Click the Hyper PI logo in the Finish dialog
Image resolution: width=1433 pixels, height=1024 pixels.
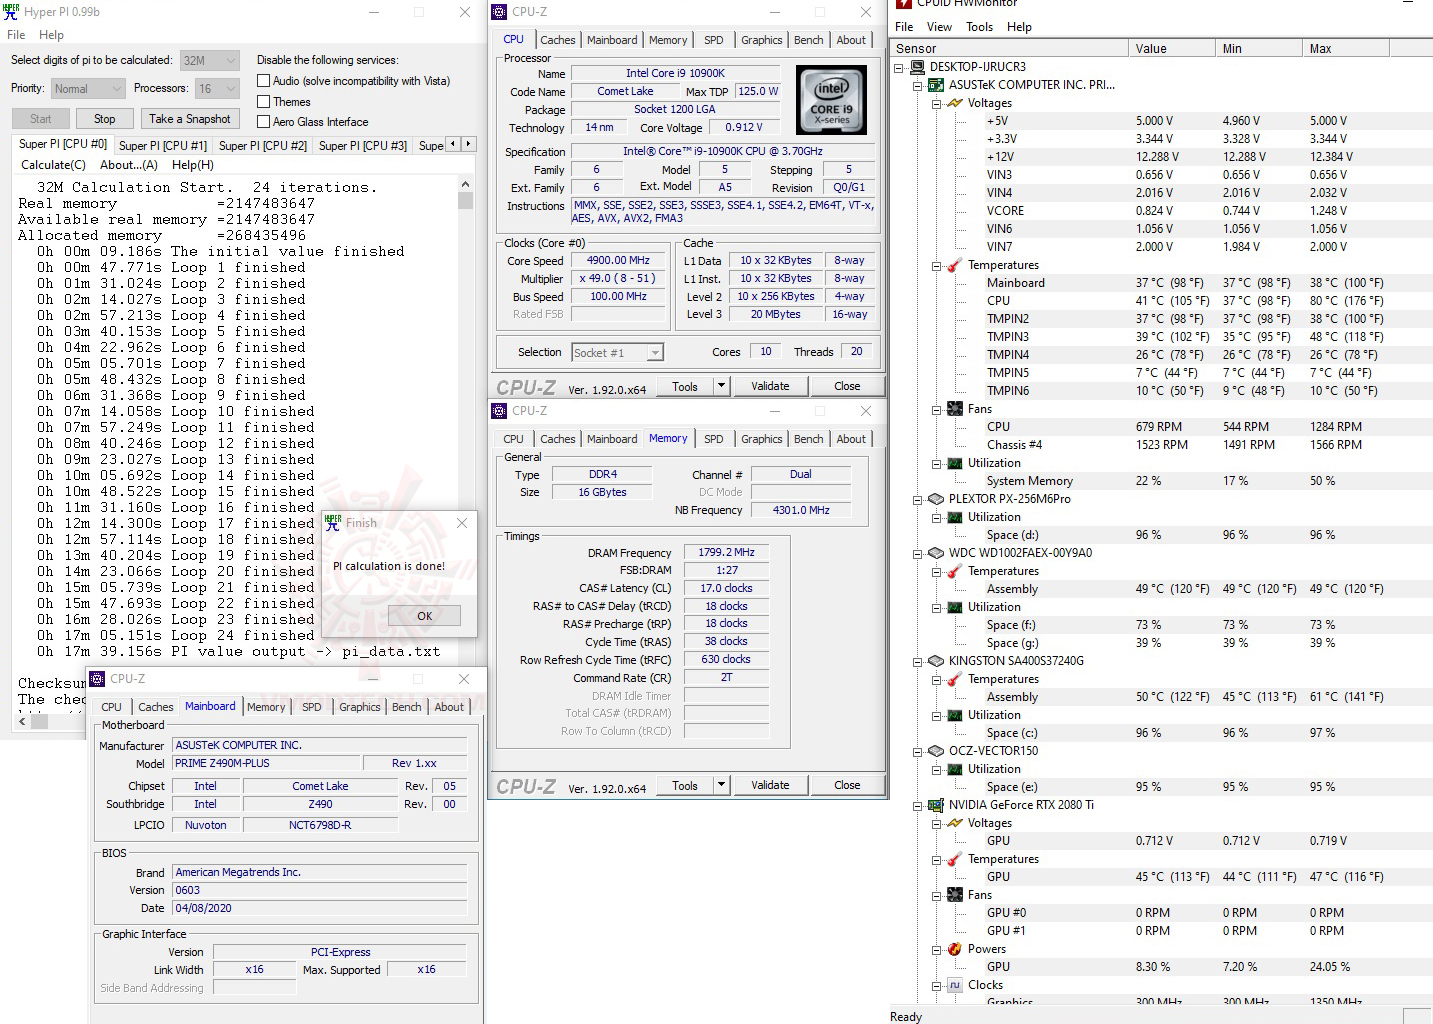point(330,521)
